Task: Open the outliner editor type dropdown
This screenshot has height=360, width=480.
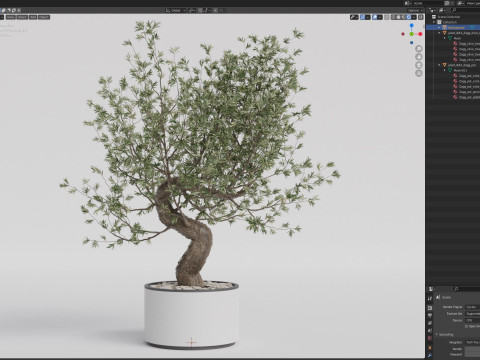Action: 432,10
